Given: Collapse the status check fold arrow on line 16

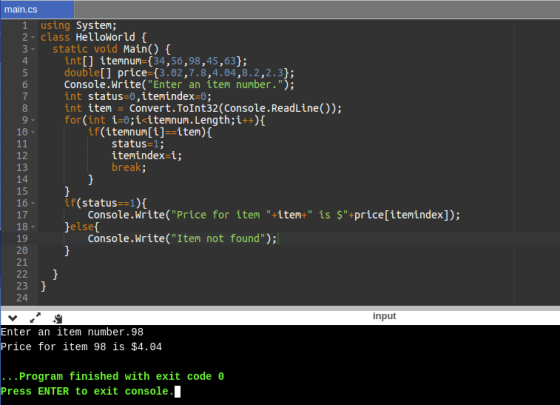Looking at the screenshot, I should [33, 203].
